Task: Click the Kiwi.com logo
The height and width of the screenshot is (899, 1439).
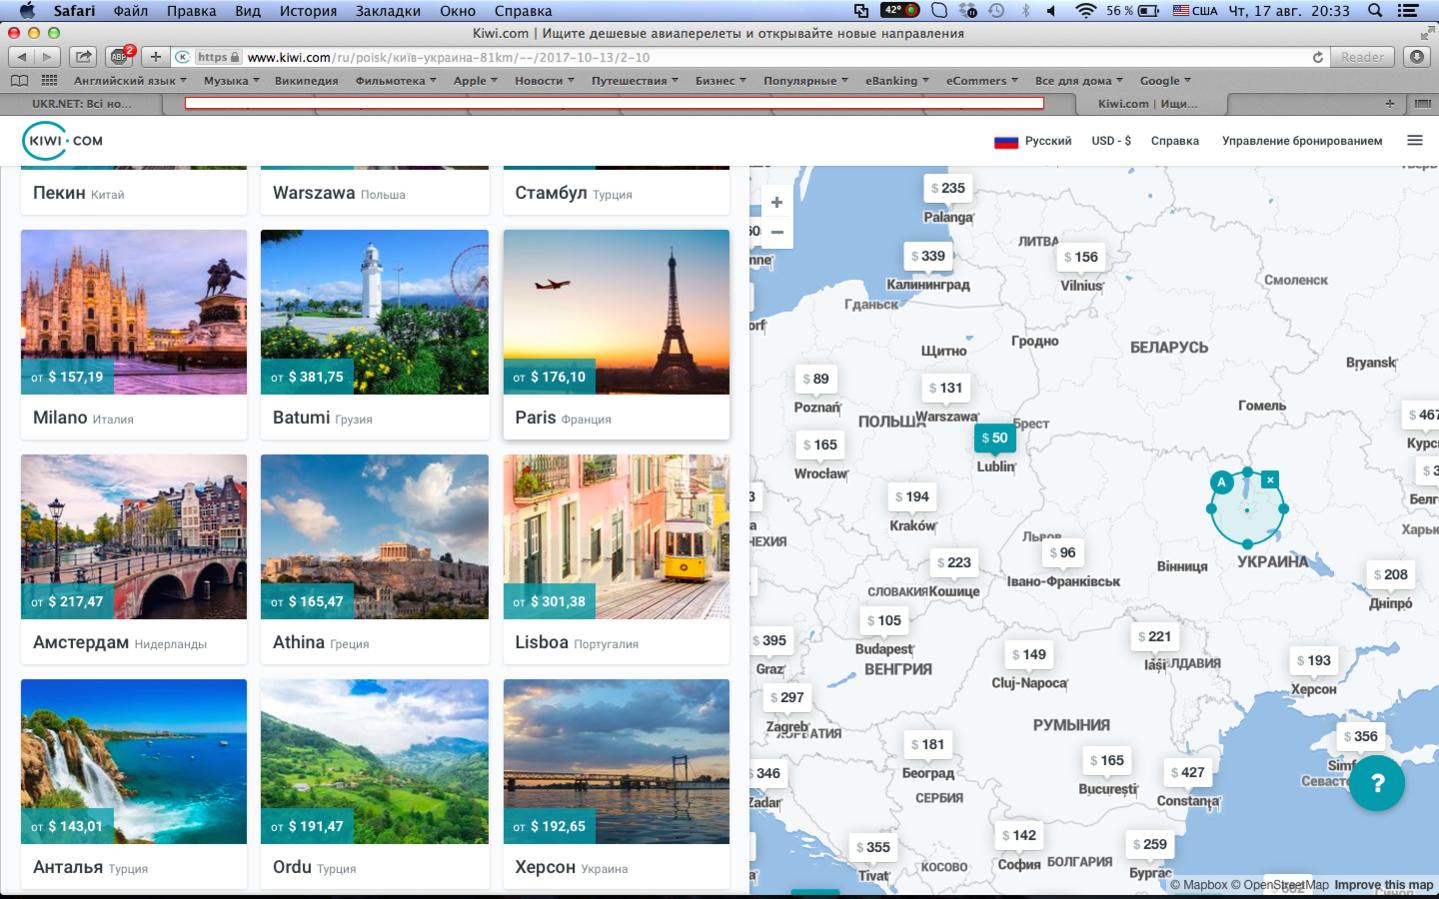Action: [x=62, y=141]
